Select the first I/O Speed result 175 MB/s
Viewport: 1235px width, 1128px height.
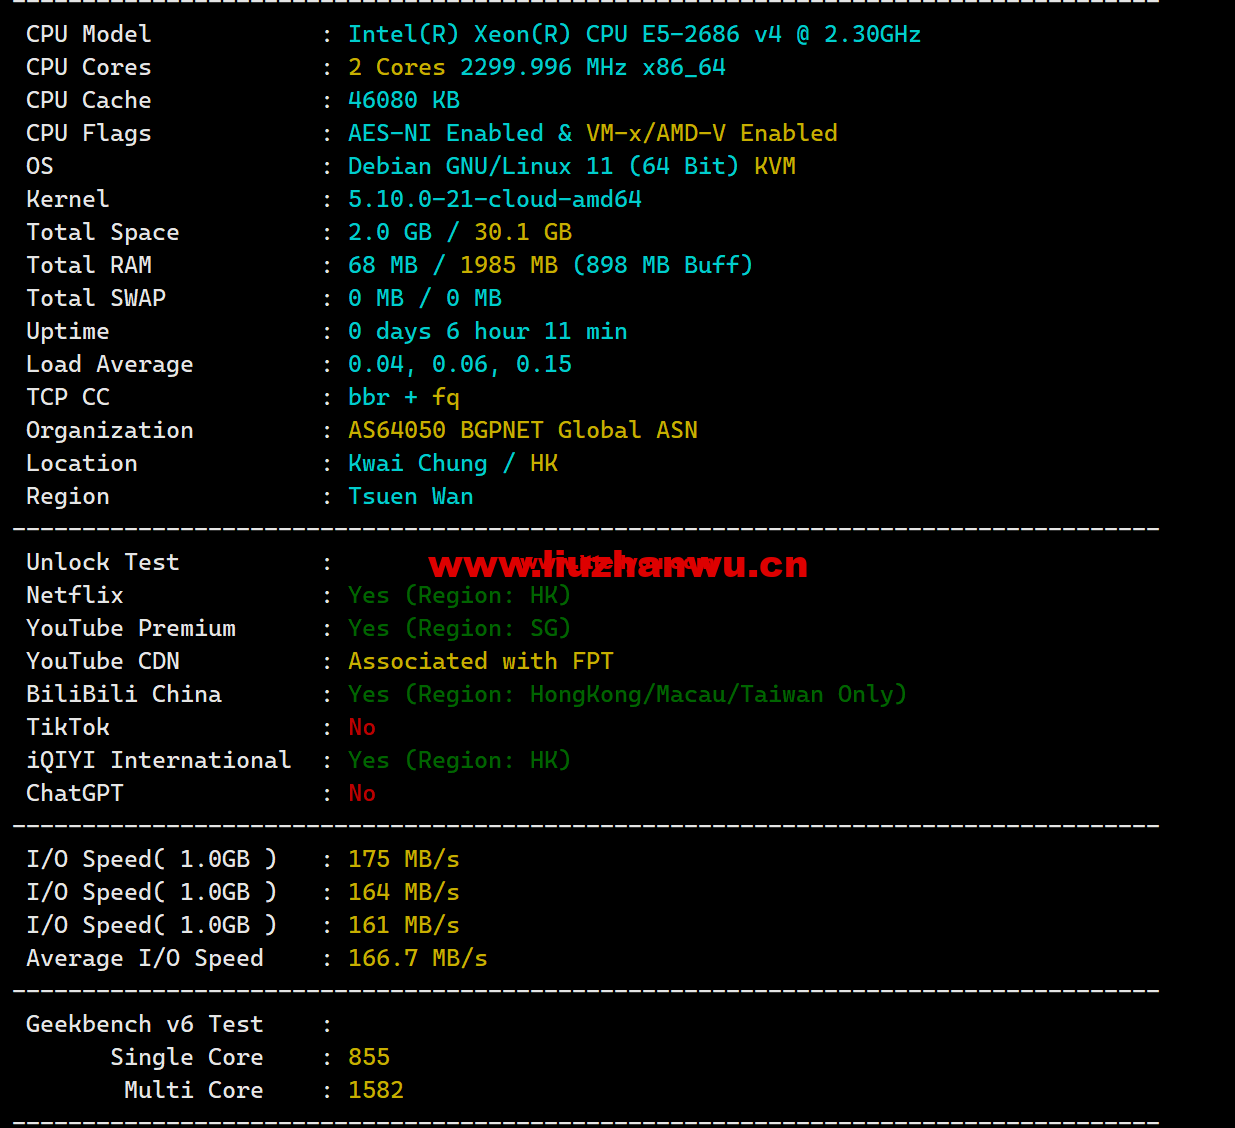click(404, 859)
